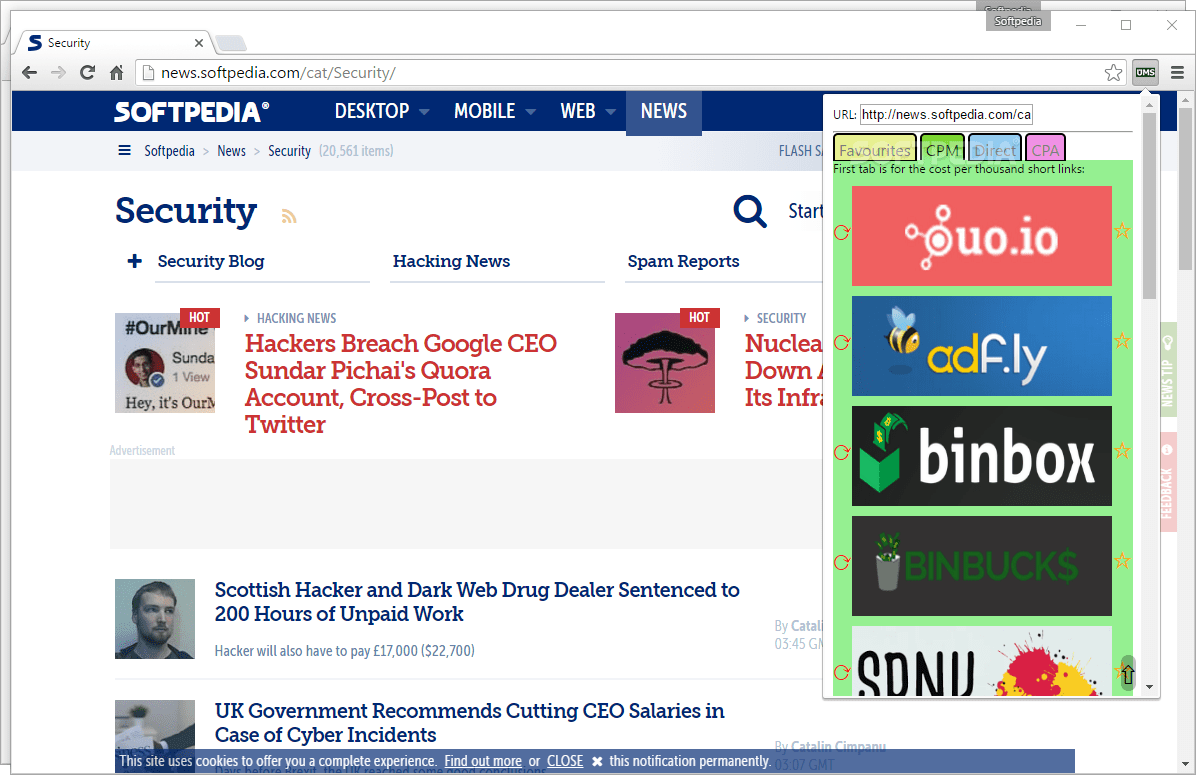Click refresh icon beside ouo.io
This screenshot has width=1196, height=775.
(841, 233)
